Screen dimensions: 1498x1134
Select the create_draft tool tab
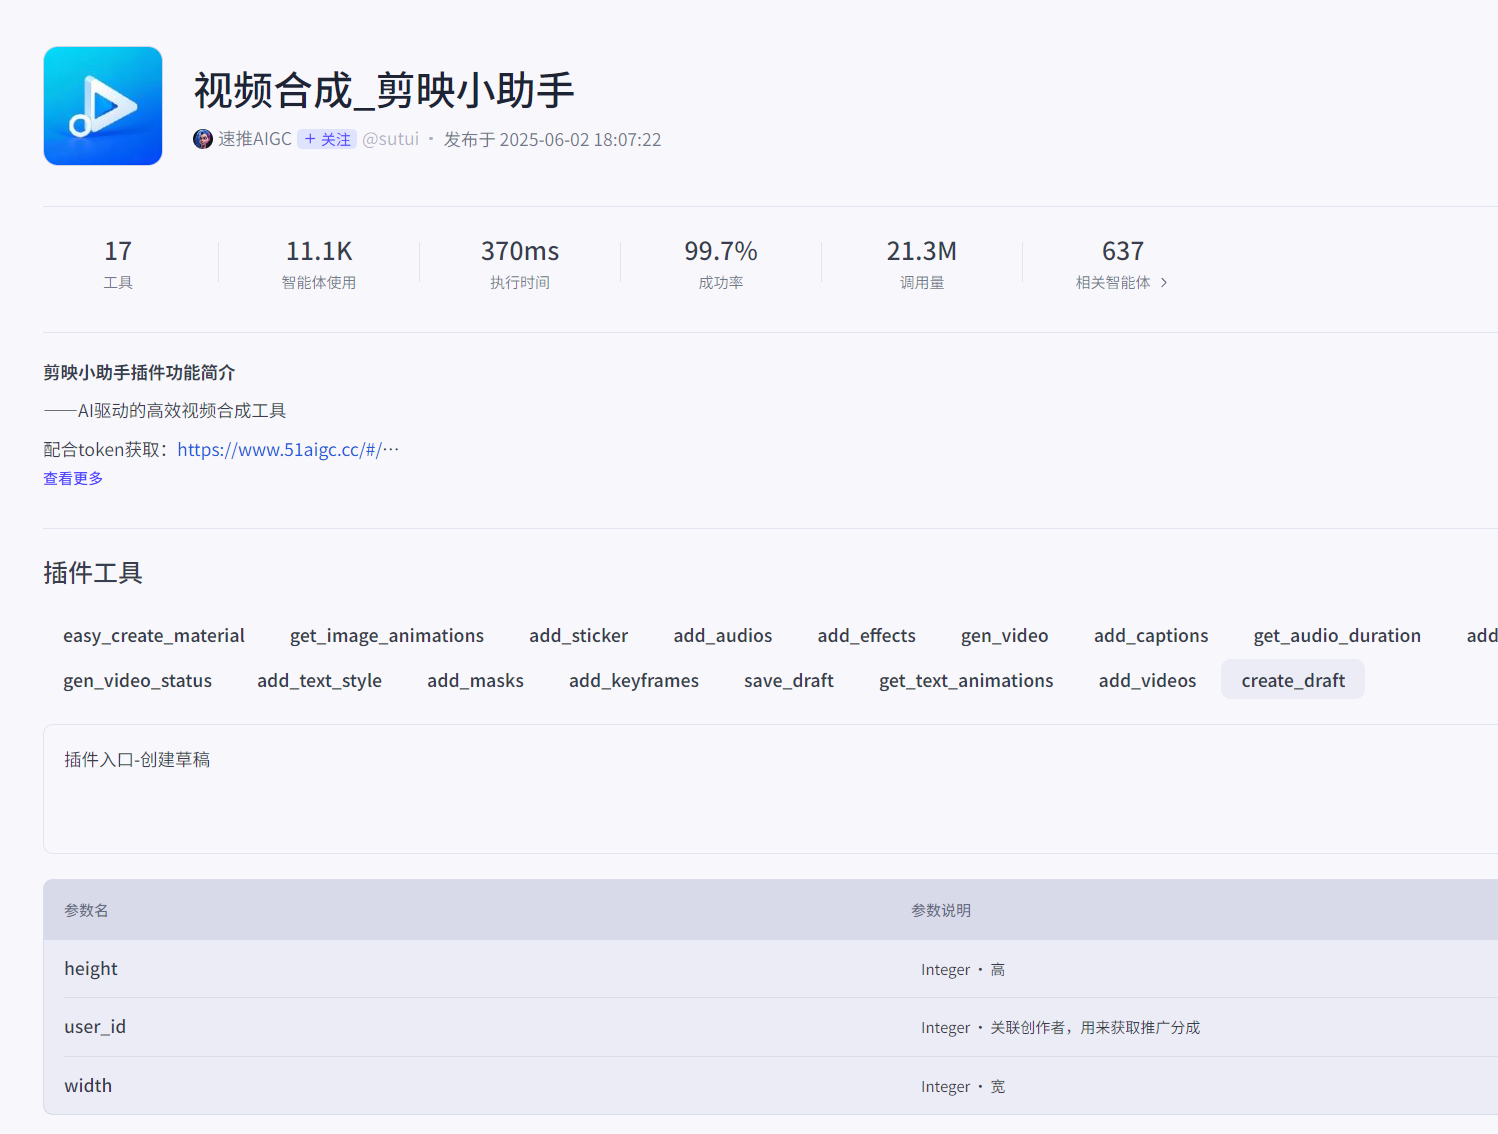point(1293,680)
